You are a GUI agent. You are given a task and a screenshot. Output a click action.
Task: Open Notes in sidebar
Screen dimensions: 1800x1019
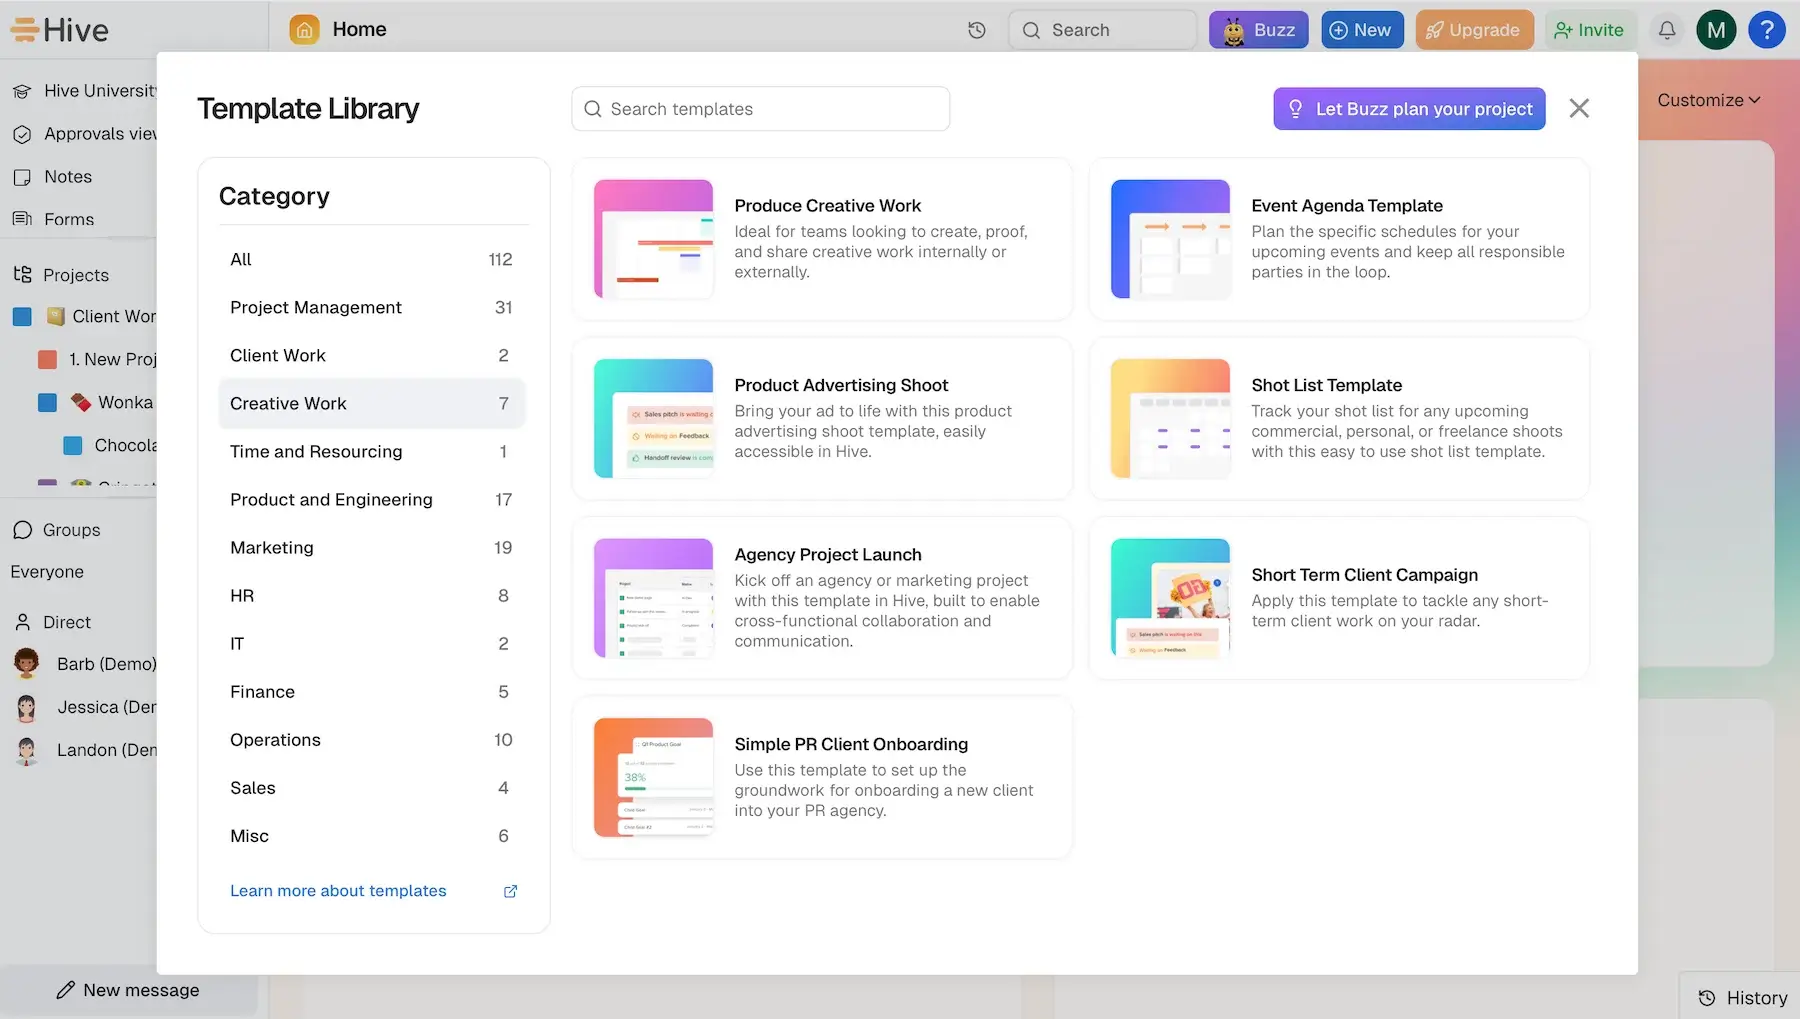click(53, 177)
